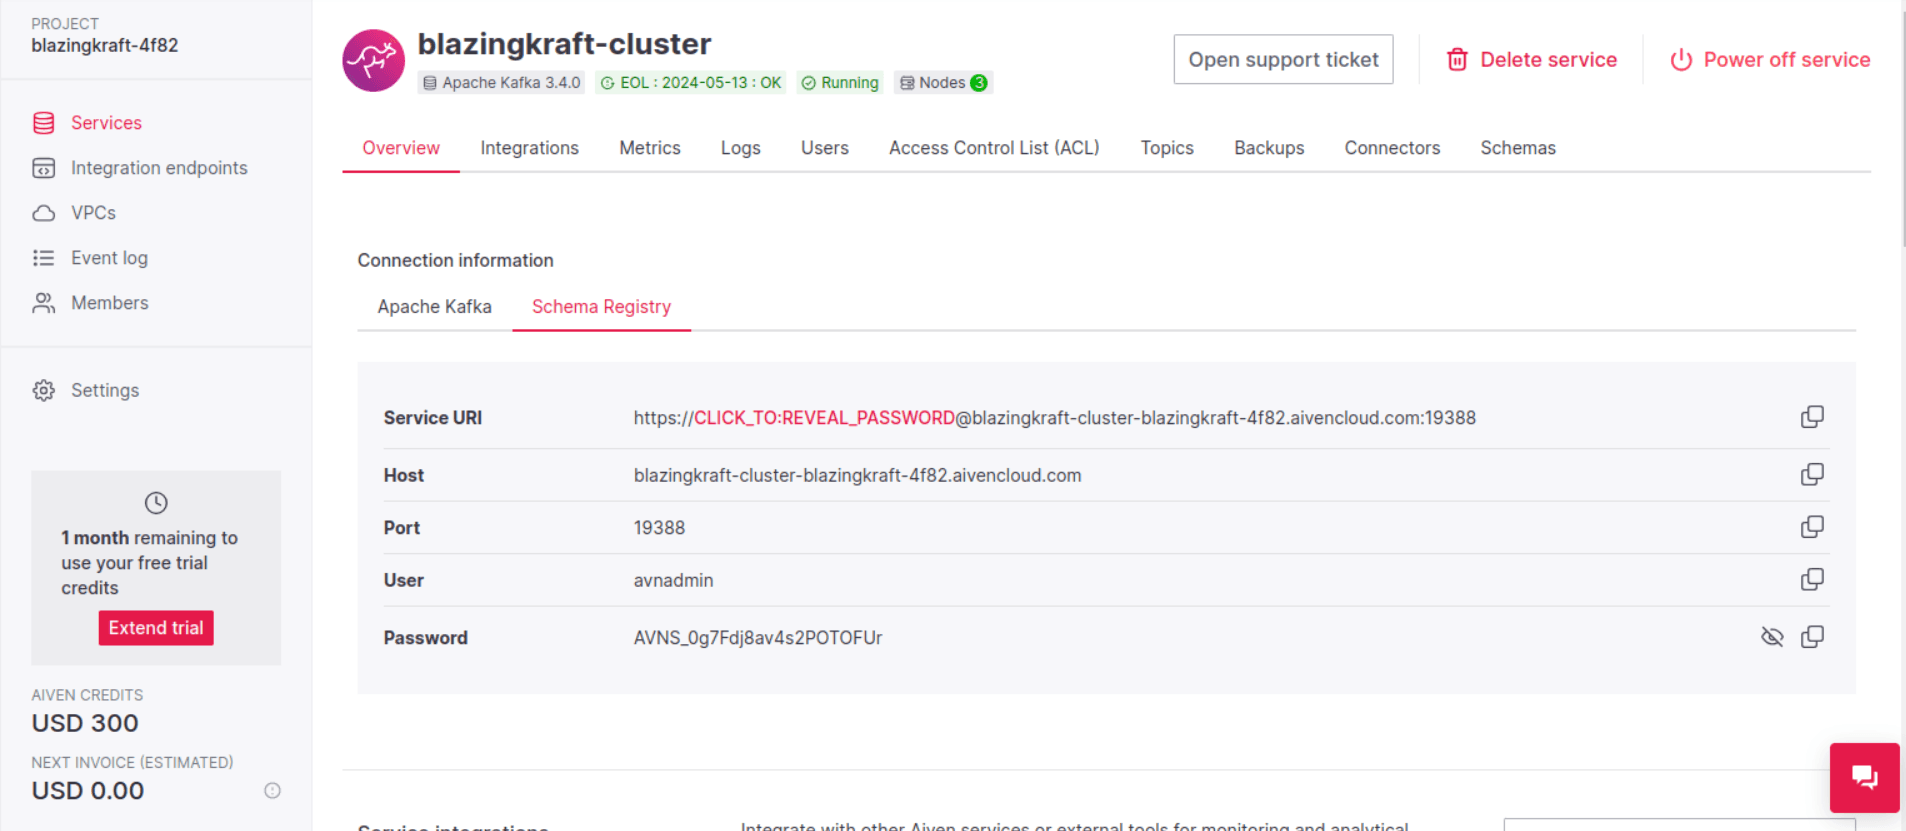The width and height of the screenshot is (1906, 831).
Task: Click the Event log list icon
Action: 44,258
